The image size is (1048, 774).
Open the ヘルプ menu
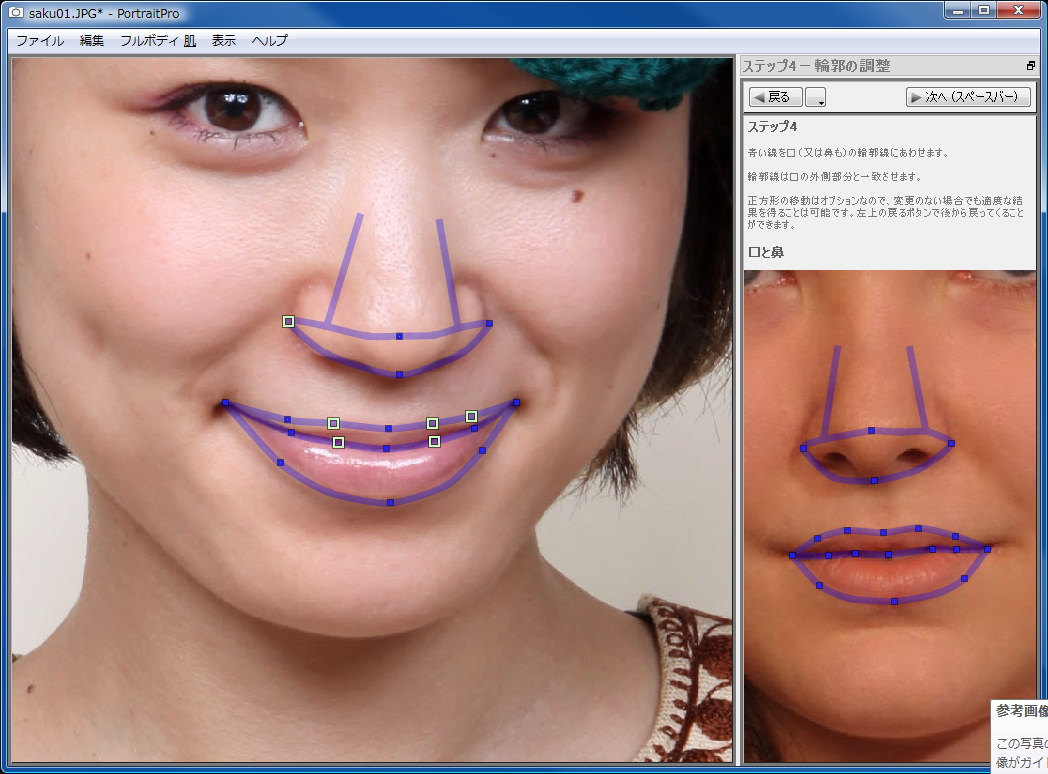point(269,41)
